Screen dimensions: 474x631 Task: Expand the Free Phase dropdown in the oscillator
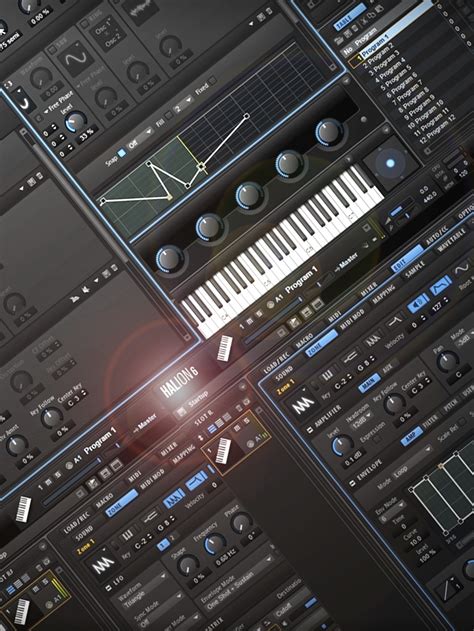pyautogui.click(x=58, y=102)
